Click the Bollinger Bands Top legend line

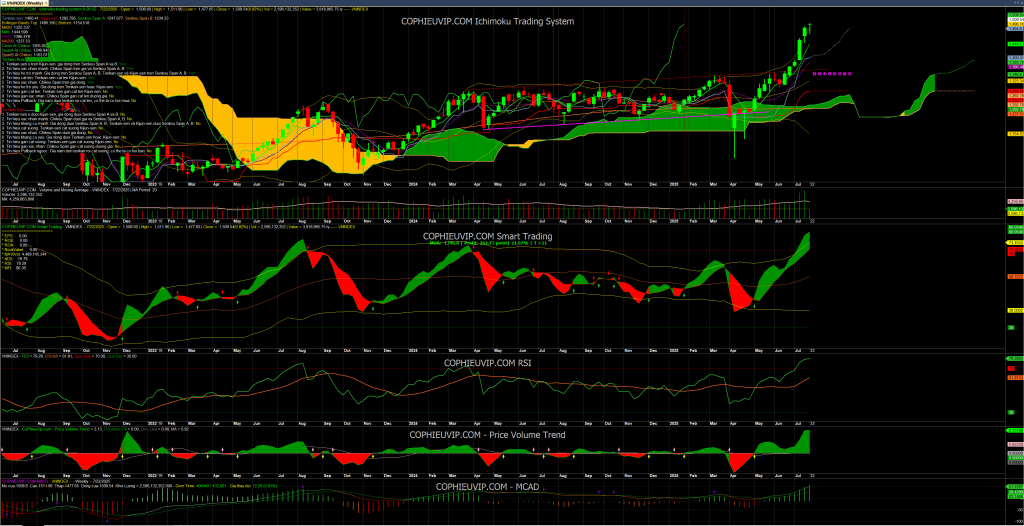(x=29, y=23)
